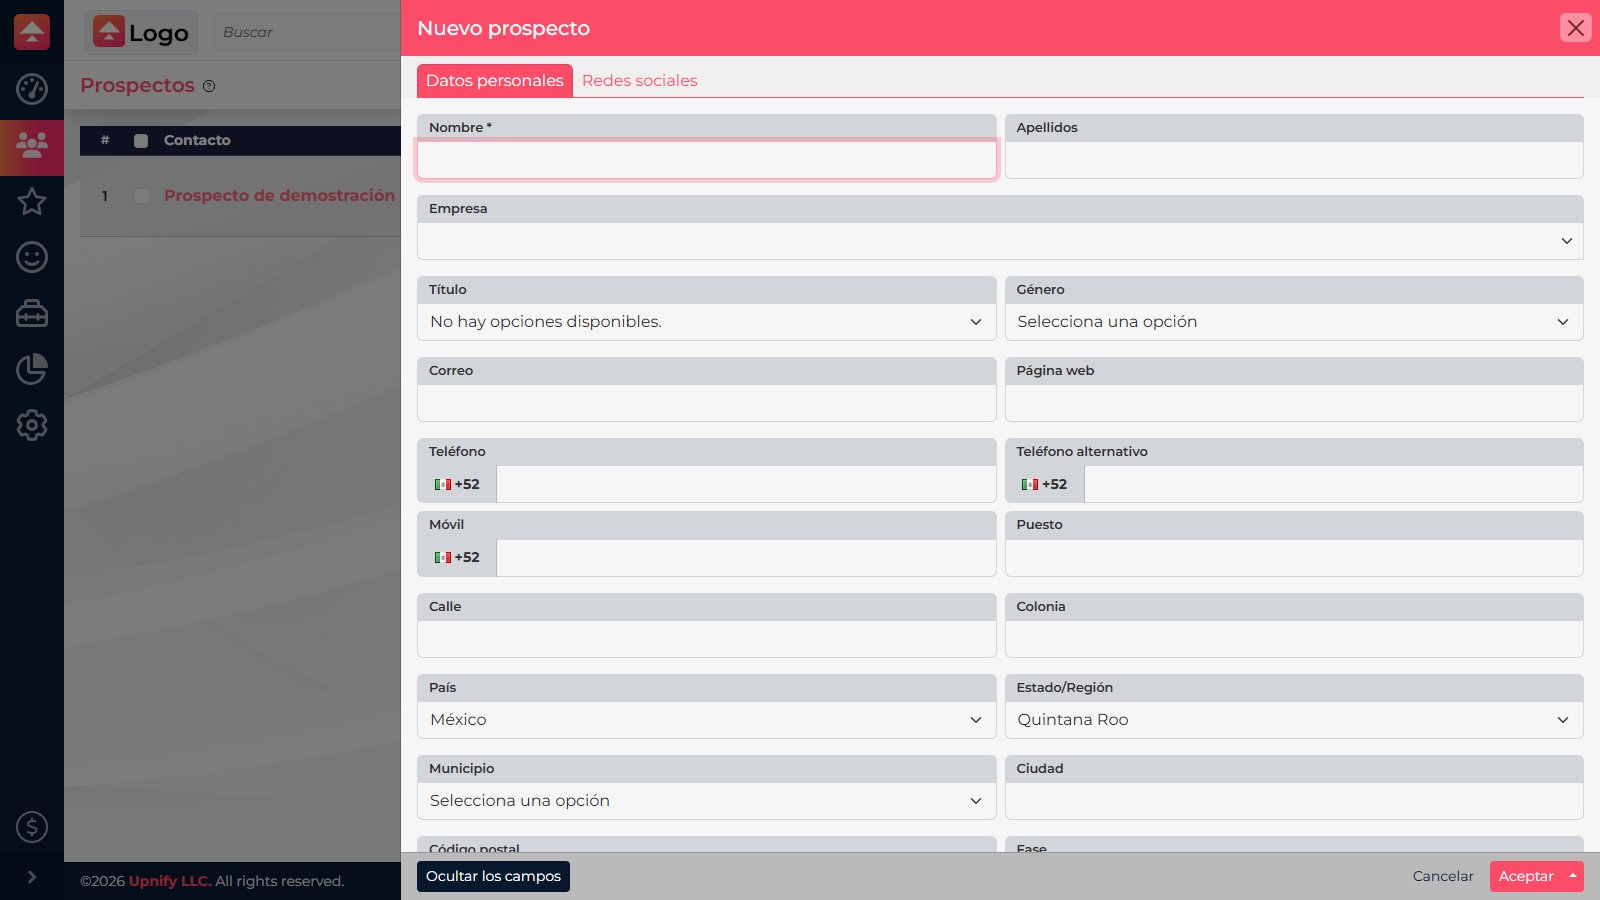Screen dimensions: 1600x900
Task: Focus the Correo input field
Action: pyautogui.click(x=706, y=403)
